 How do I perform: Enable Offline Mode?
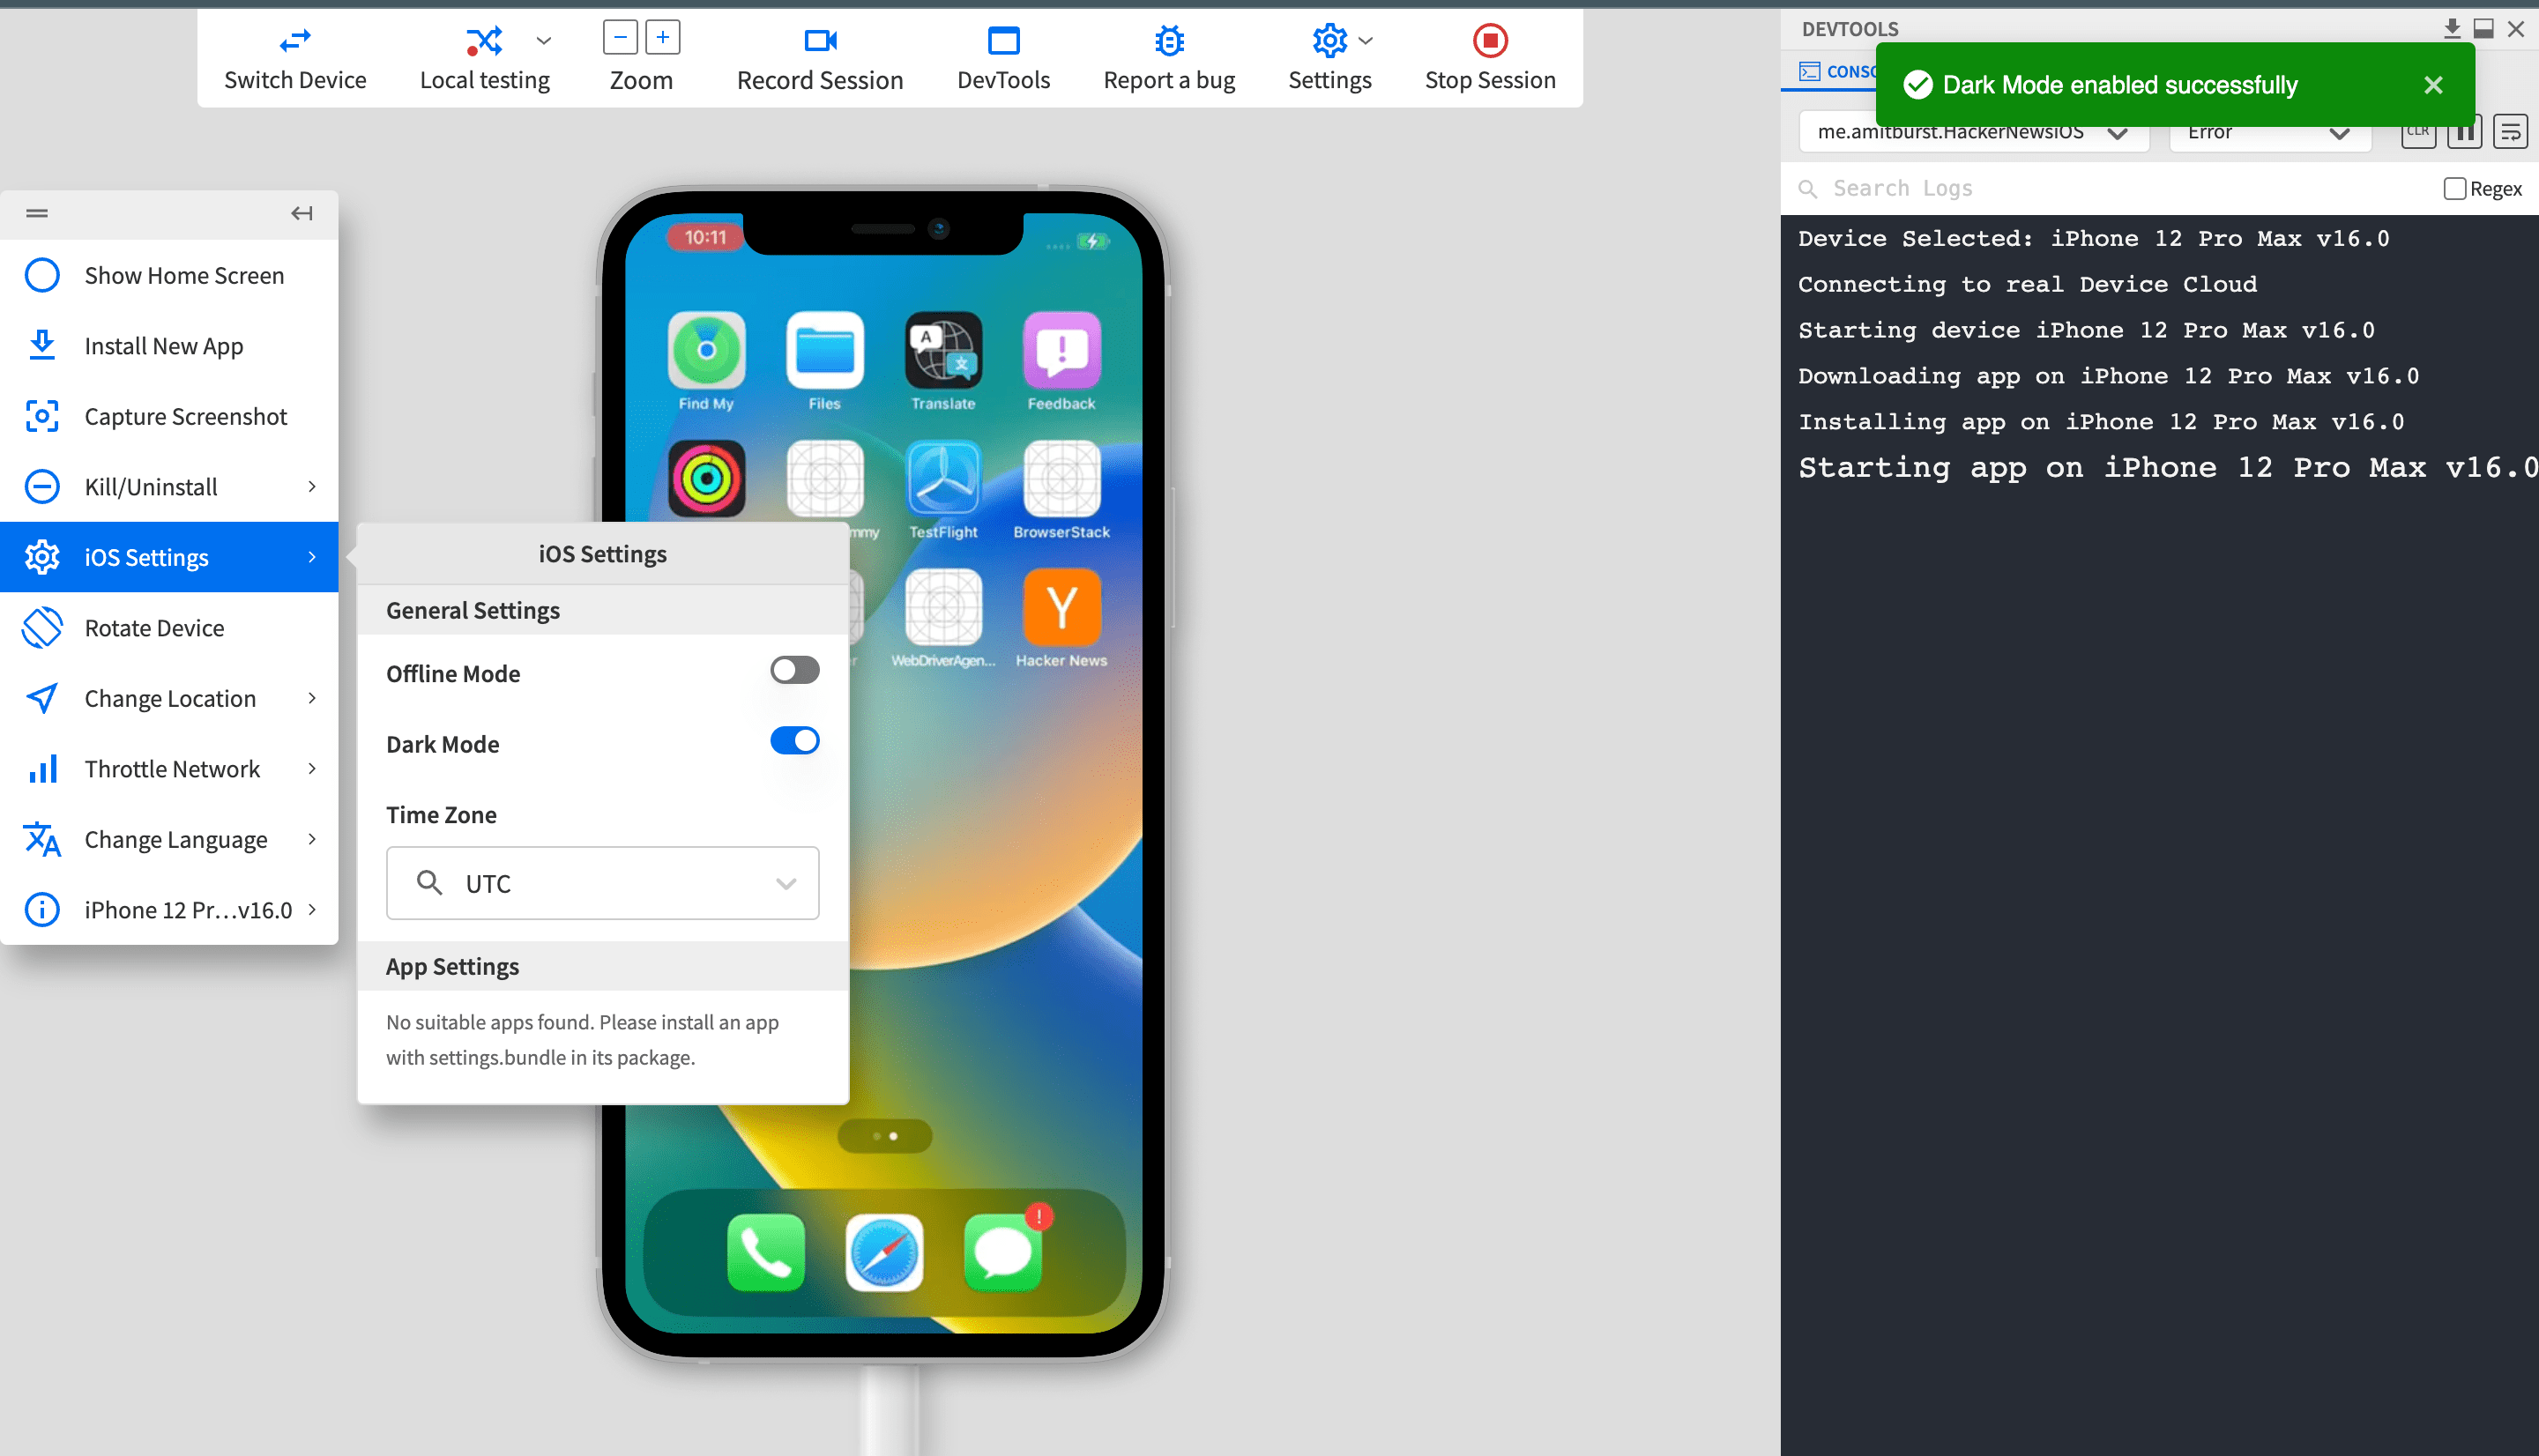point(794,669)
